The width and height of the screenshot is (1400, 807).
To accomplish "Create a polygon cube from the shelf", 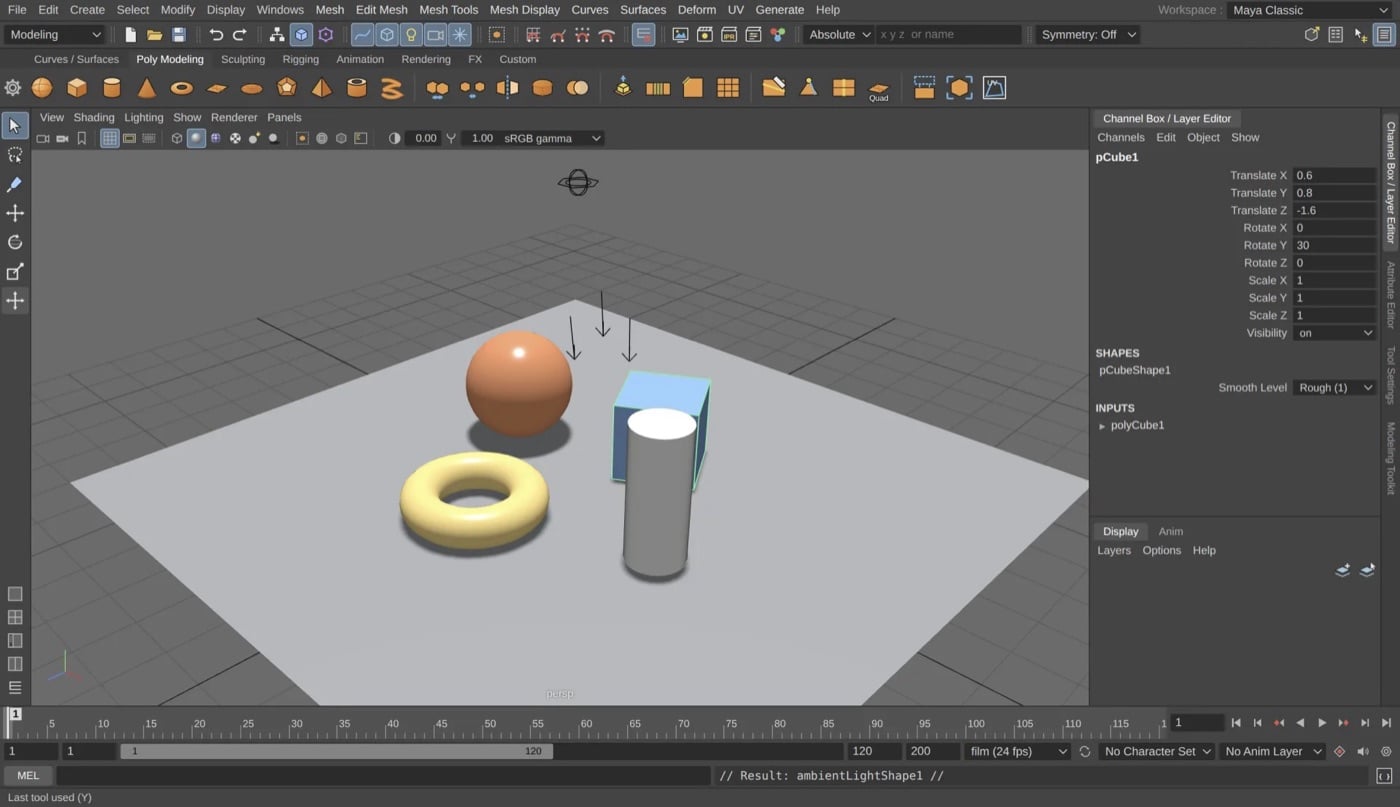I will click(x=77, y=88).
